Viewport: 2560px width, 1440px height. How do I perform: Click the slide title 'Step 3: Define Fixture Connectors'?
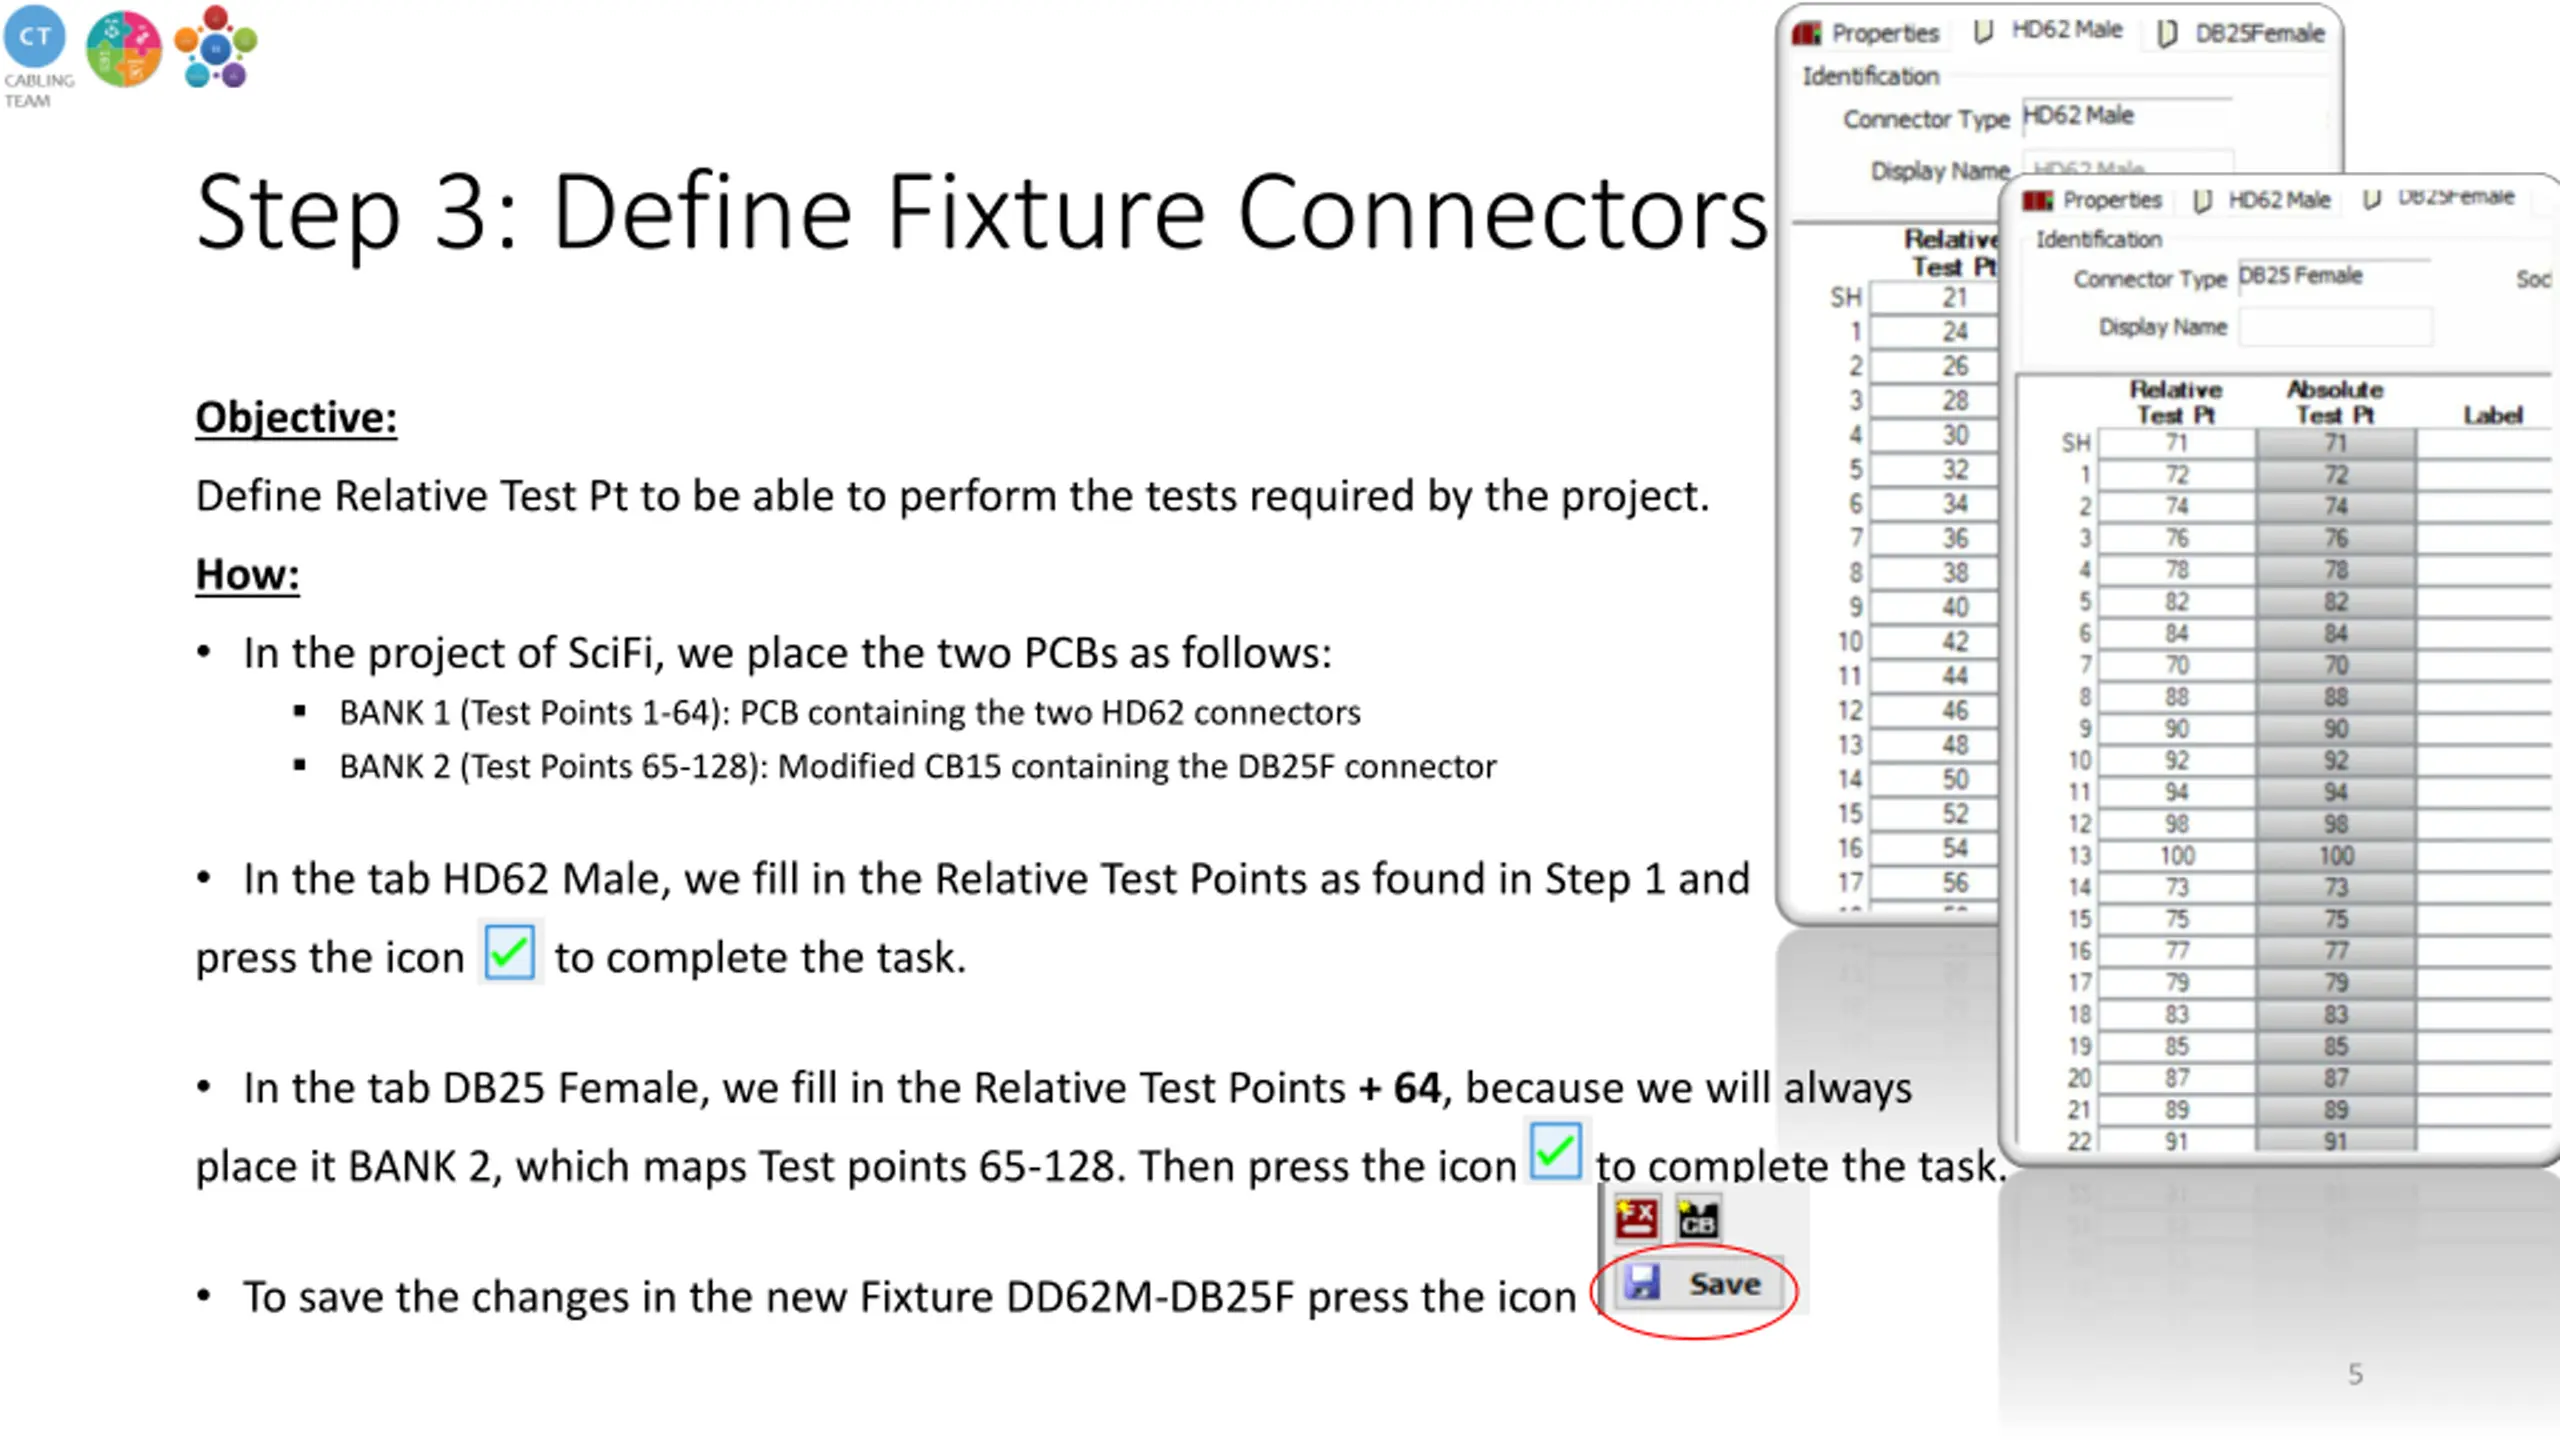tap(982, 212)
